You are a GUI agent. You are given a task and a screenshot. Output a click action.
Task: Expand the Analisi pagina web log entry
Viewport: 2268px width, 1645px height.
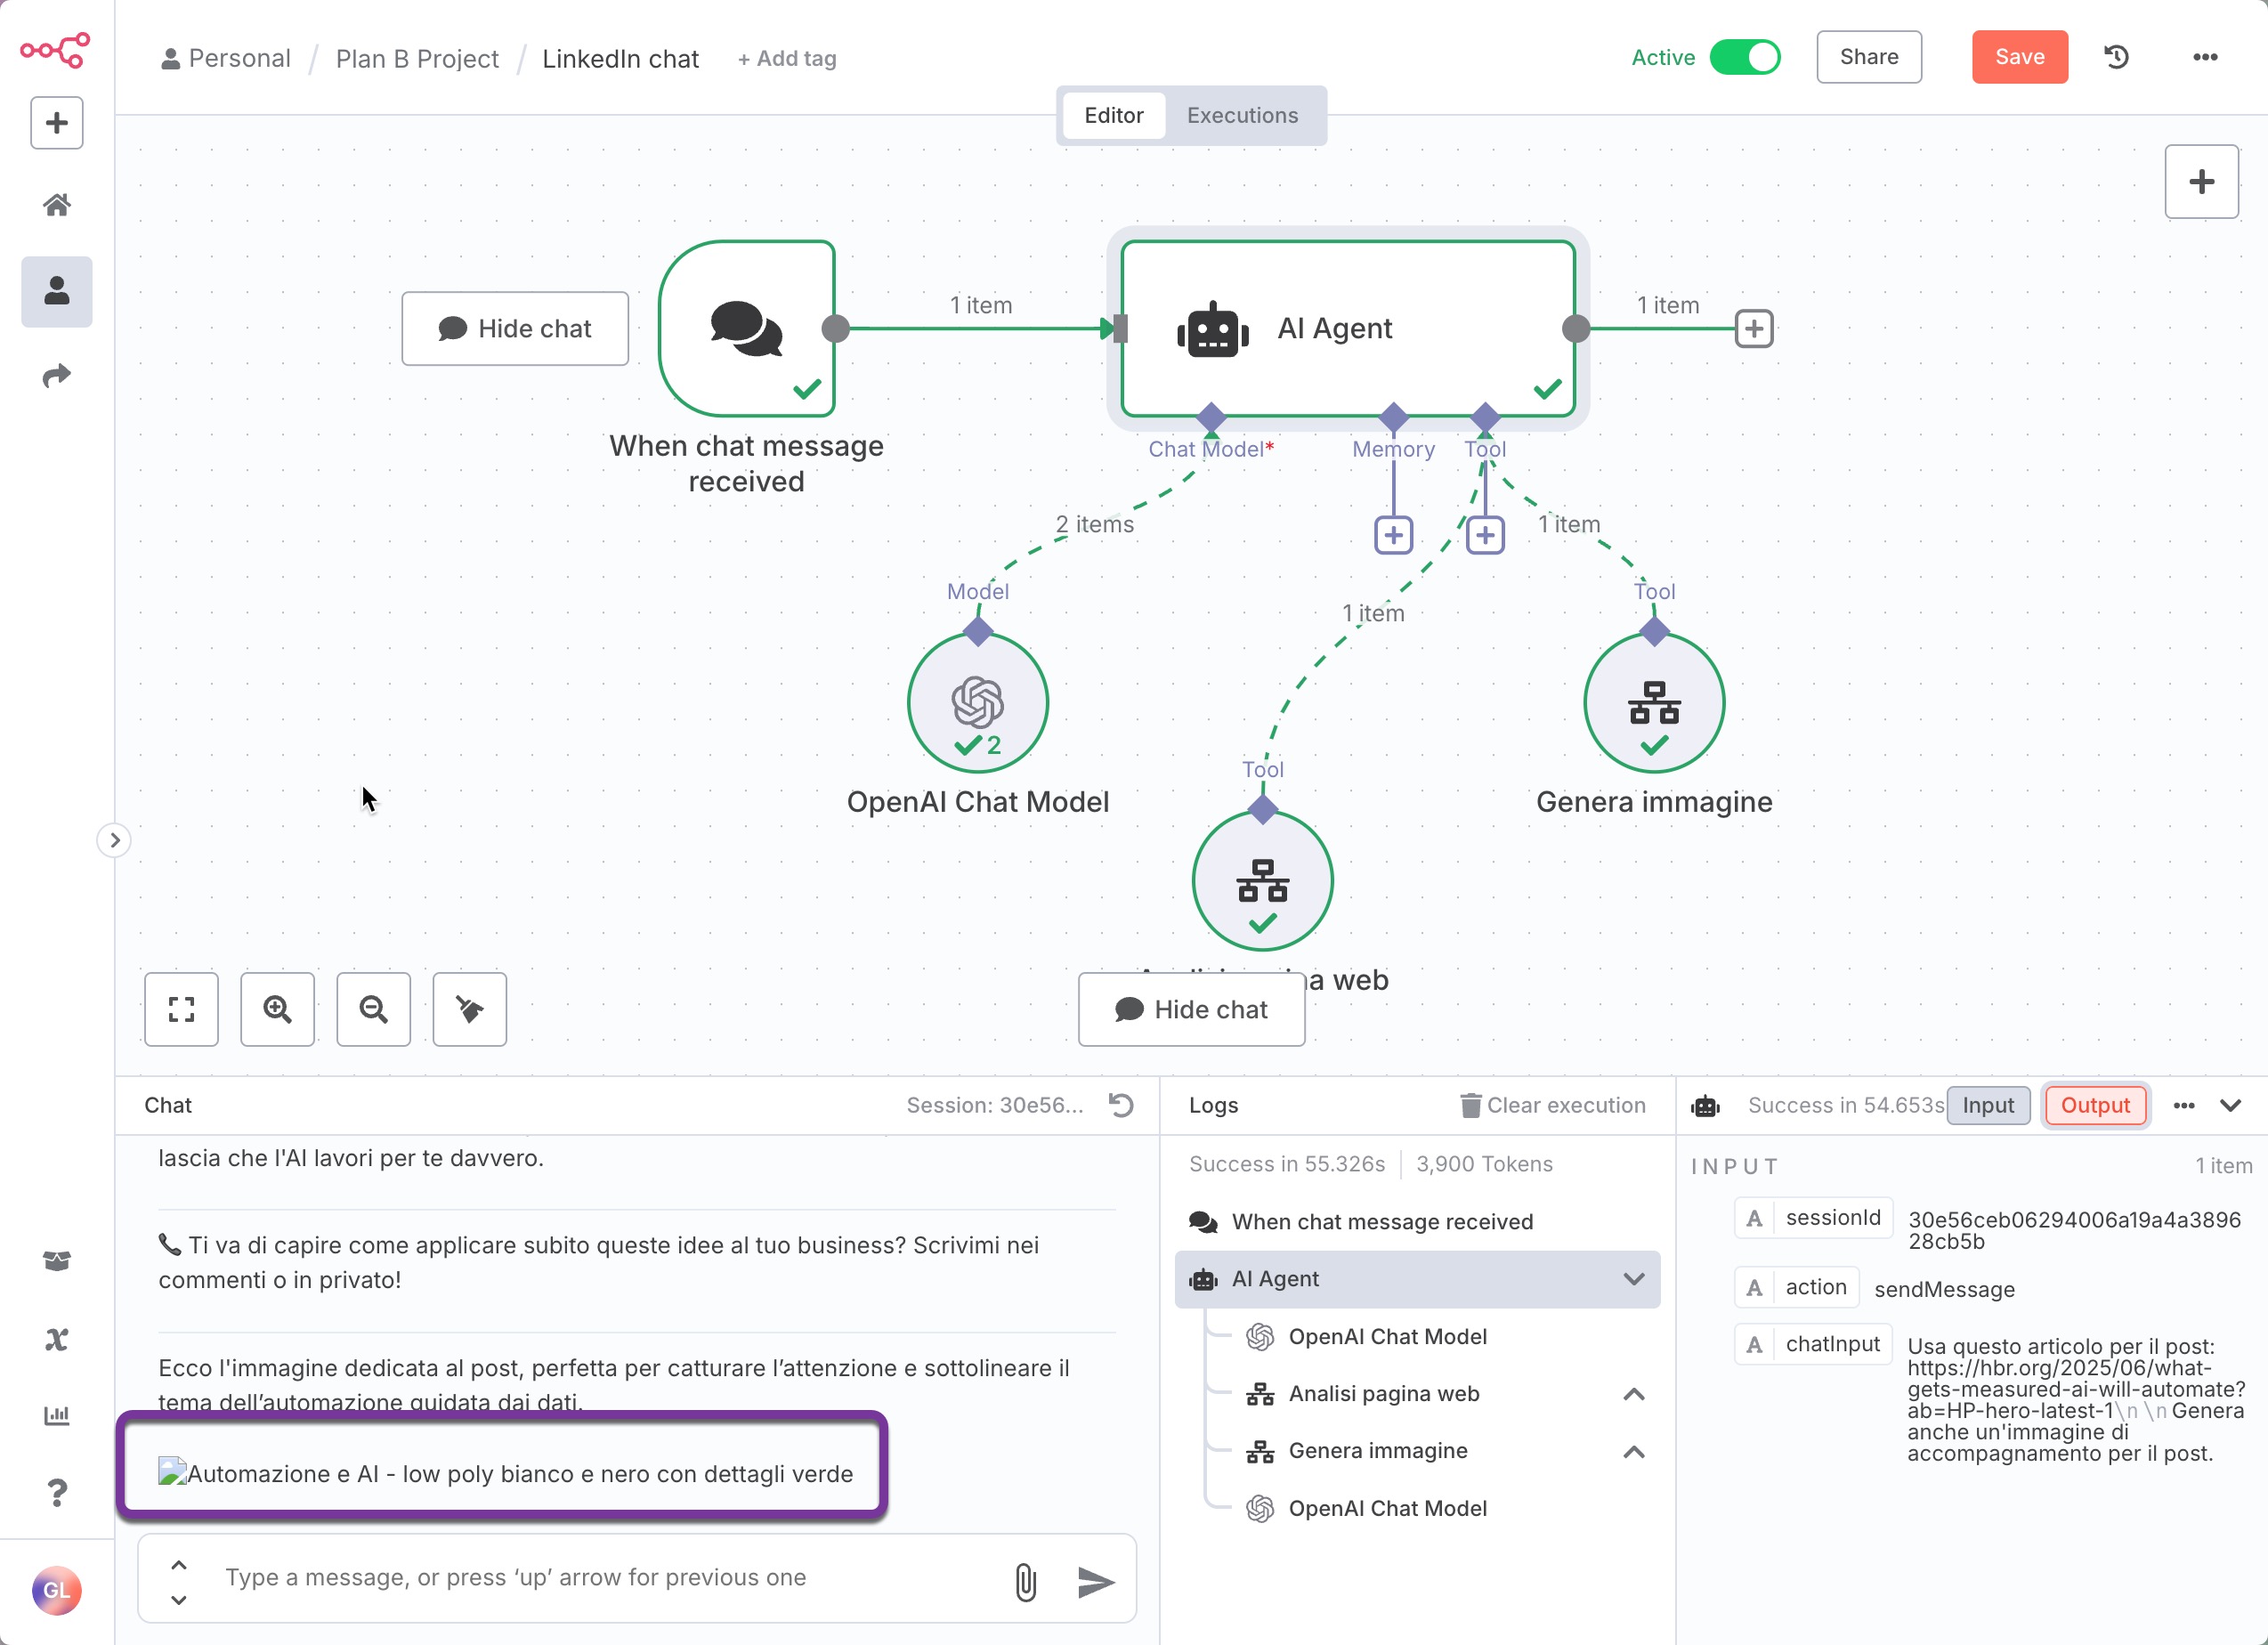[x=1633, y=1394]
